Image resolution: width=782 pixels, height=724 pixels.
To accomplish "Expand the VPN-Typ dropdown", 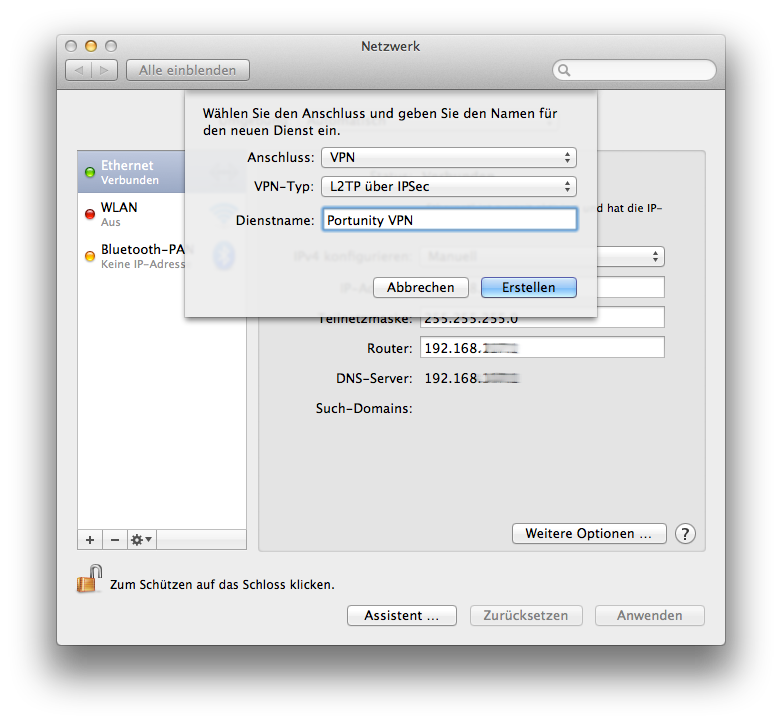I will 448,186.
